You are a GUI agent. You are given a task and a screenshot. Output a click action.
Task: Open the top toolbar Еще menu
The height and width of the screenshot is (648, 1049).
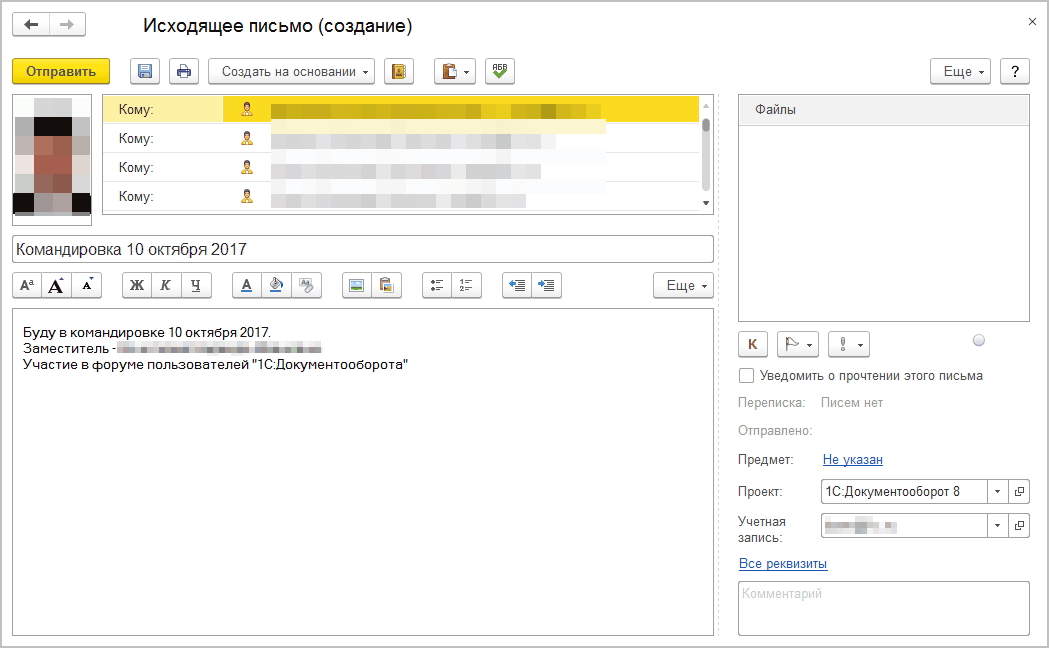tap(960, 72)
